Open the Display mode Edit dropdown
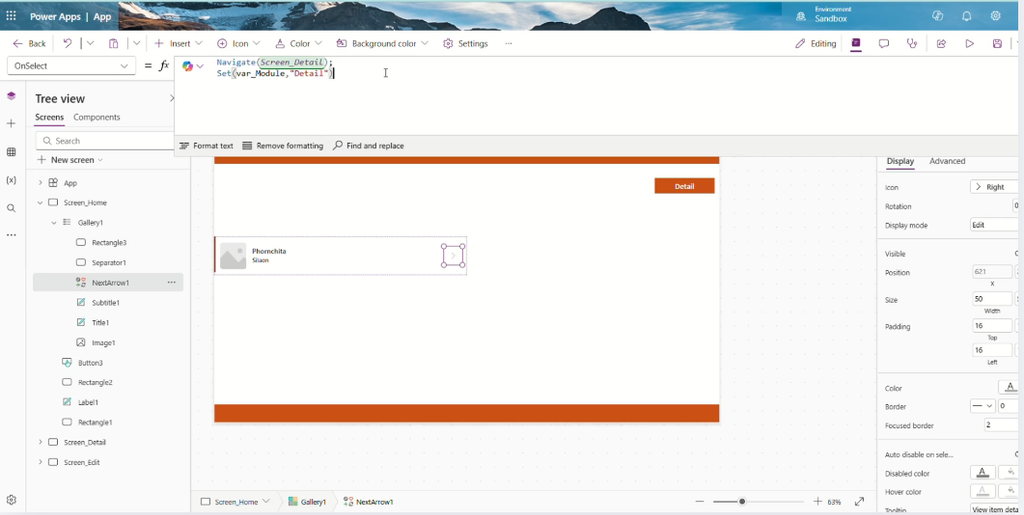Screen dimensions: 1024x515 pos(994,225)
